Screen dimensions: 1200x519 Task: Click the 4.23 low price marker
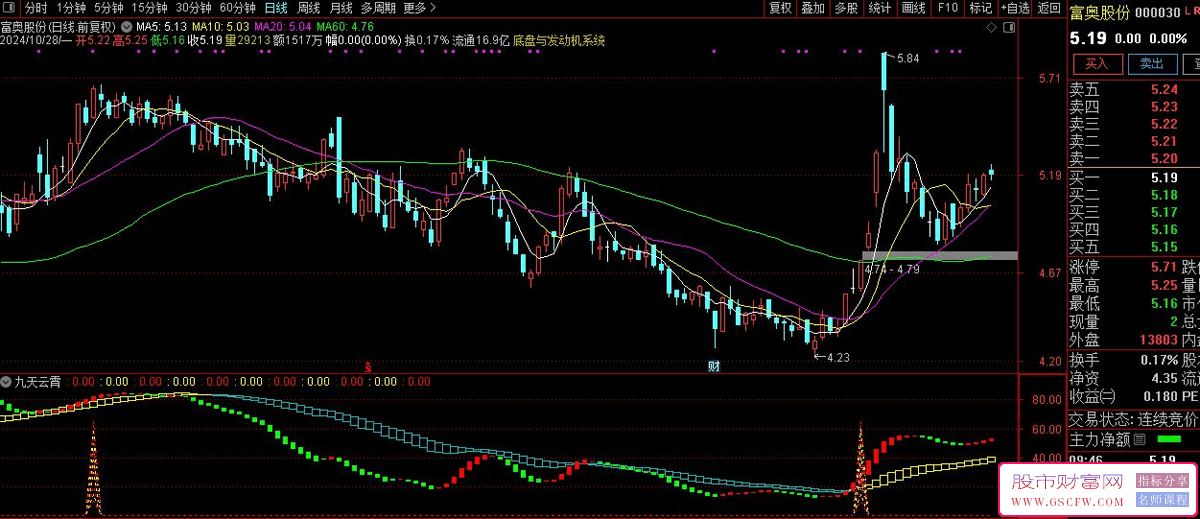pyautogui.click(x=836, y=356)
